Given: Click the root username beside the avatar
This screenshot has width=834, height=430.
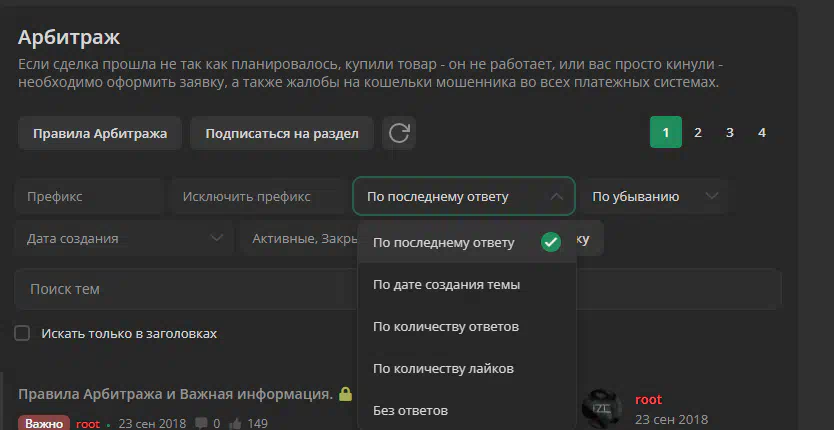Looking at the screenshot, I should [648, 399].
